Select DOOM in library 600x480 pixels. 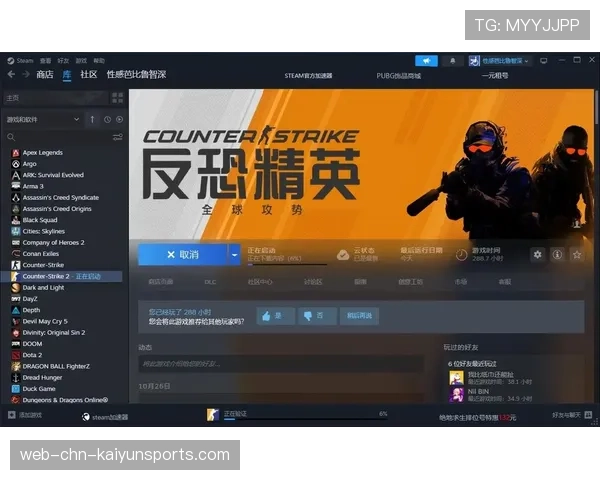[x=32, y=344]
